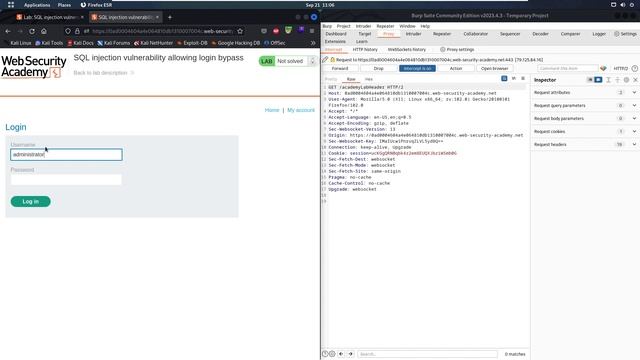Open the system volume control
Screen dimensions: 640x360
point(622,5)
